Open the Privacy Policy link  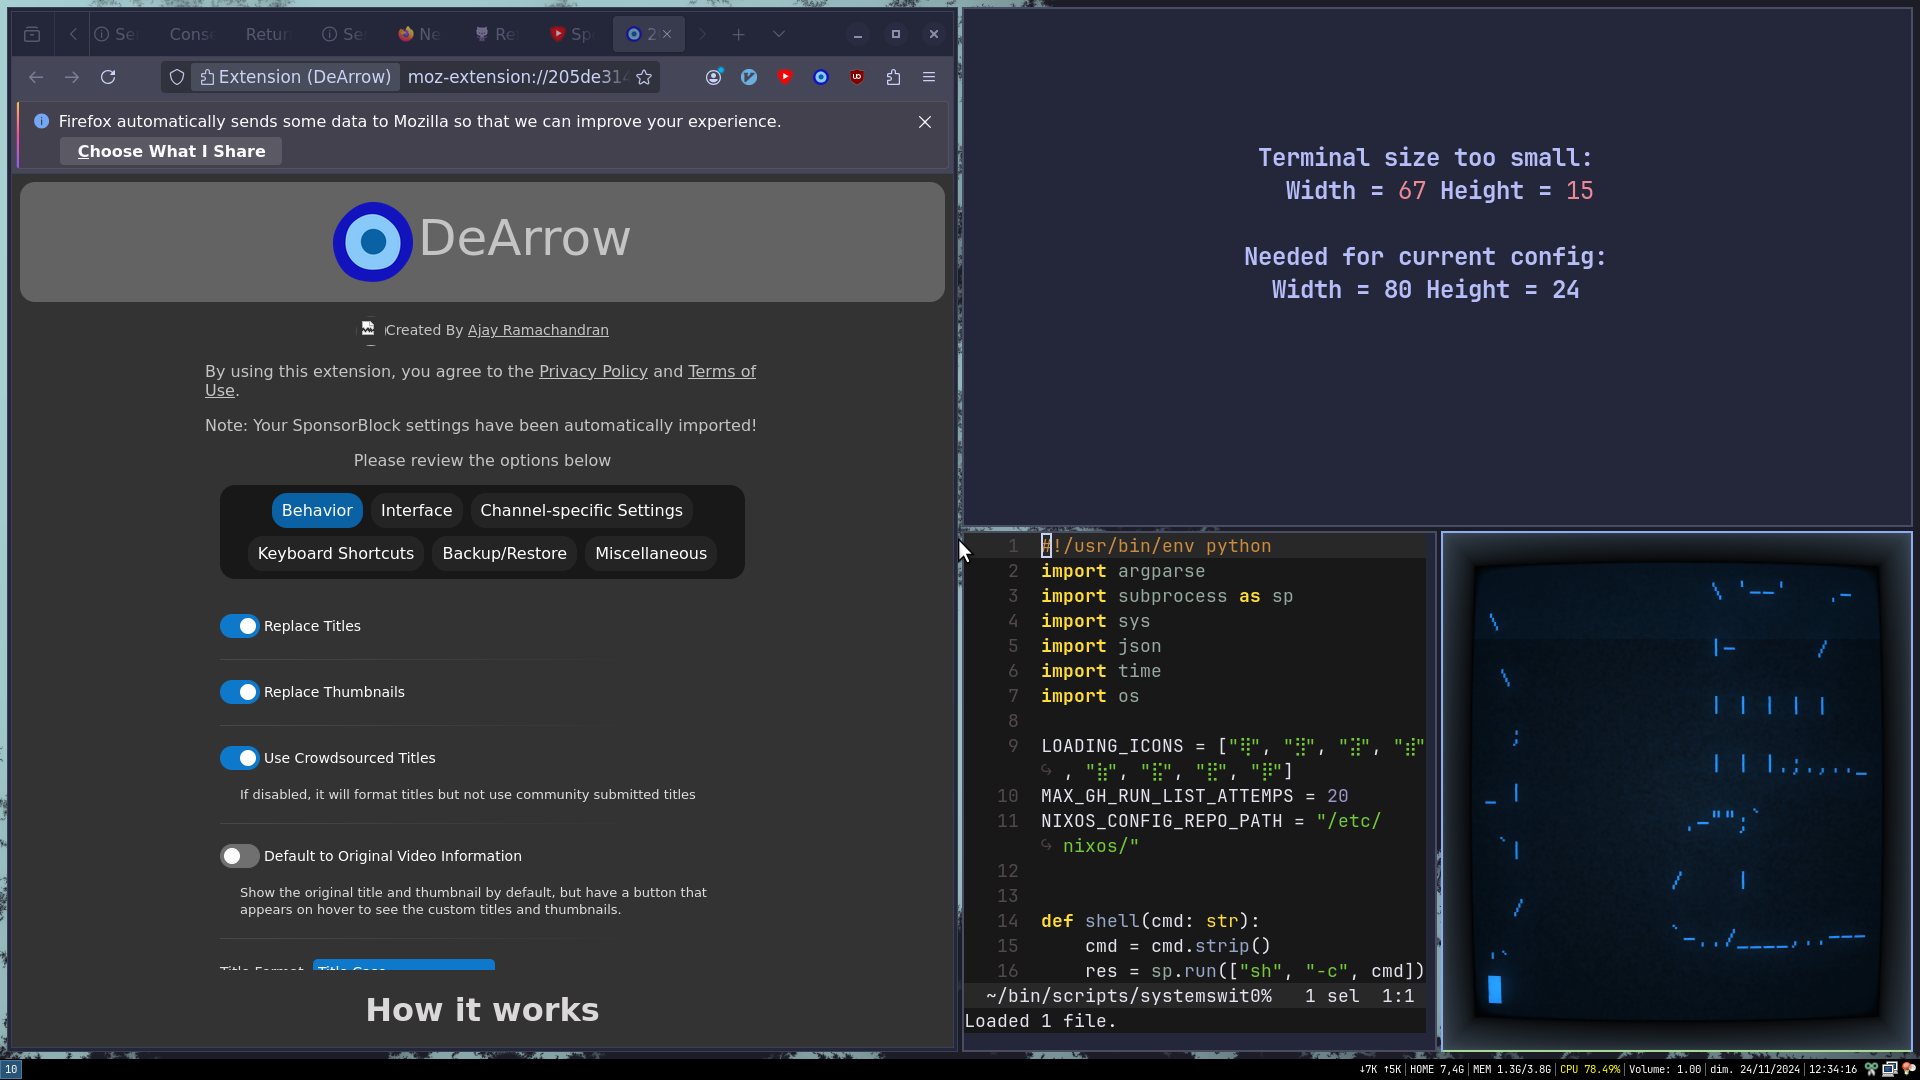(x=593, y=371)
